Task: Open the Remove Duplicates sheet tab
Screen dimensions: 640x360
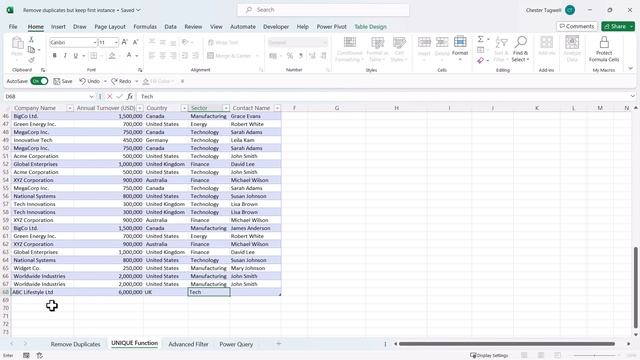Action: point(76,344)
